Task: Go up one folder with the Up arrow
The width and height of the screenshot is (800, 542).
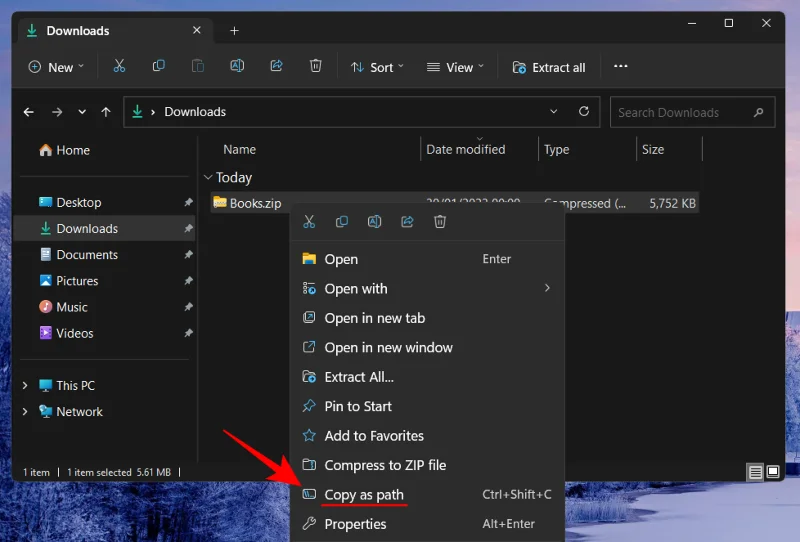Action: point(106,112)
